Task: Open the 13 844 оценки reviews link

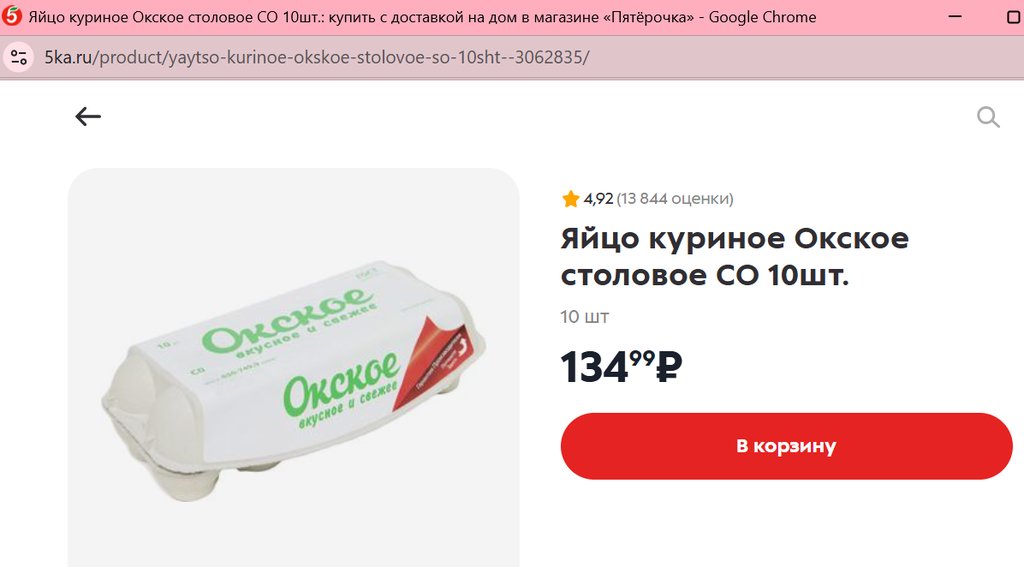Action: coord(675,199)
